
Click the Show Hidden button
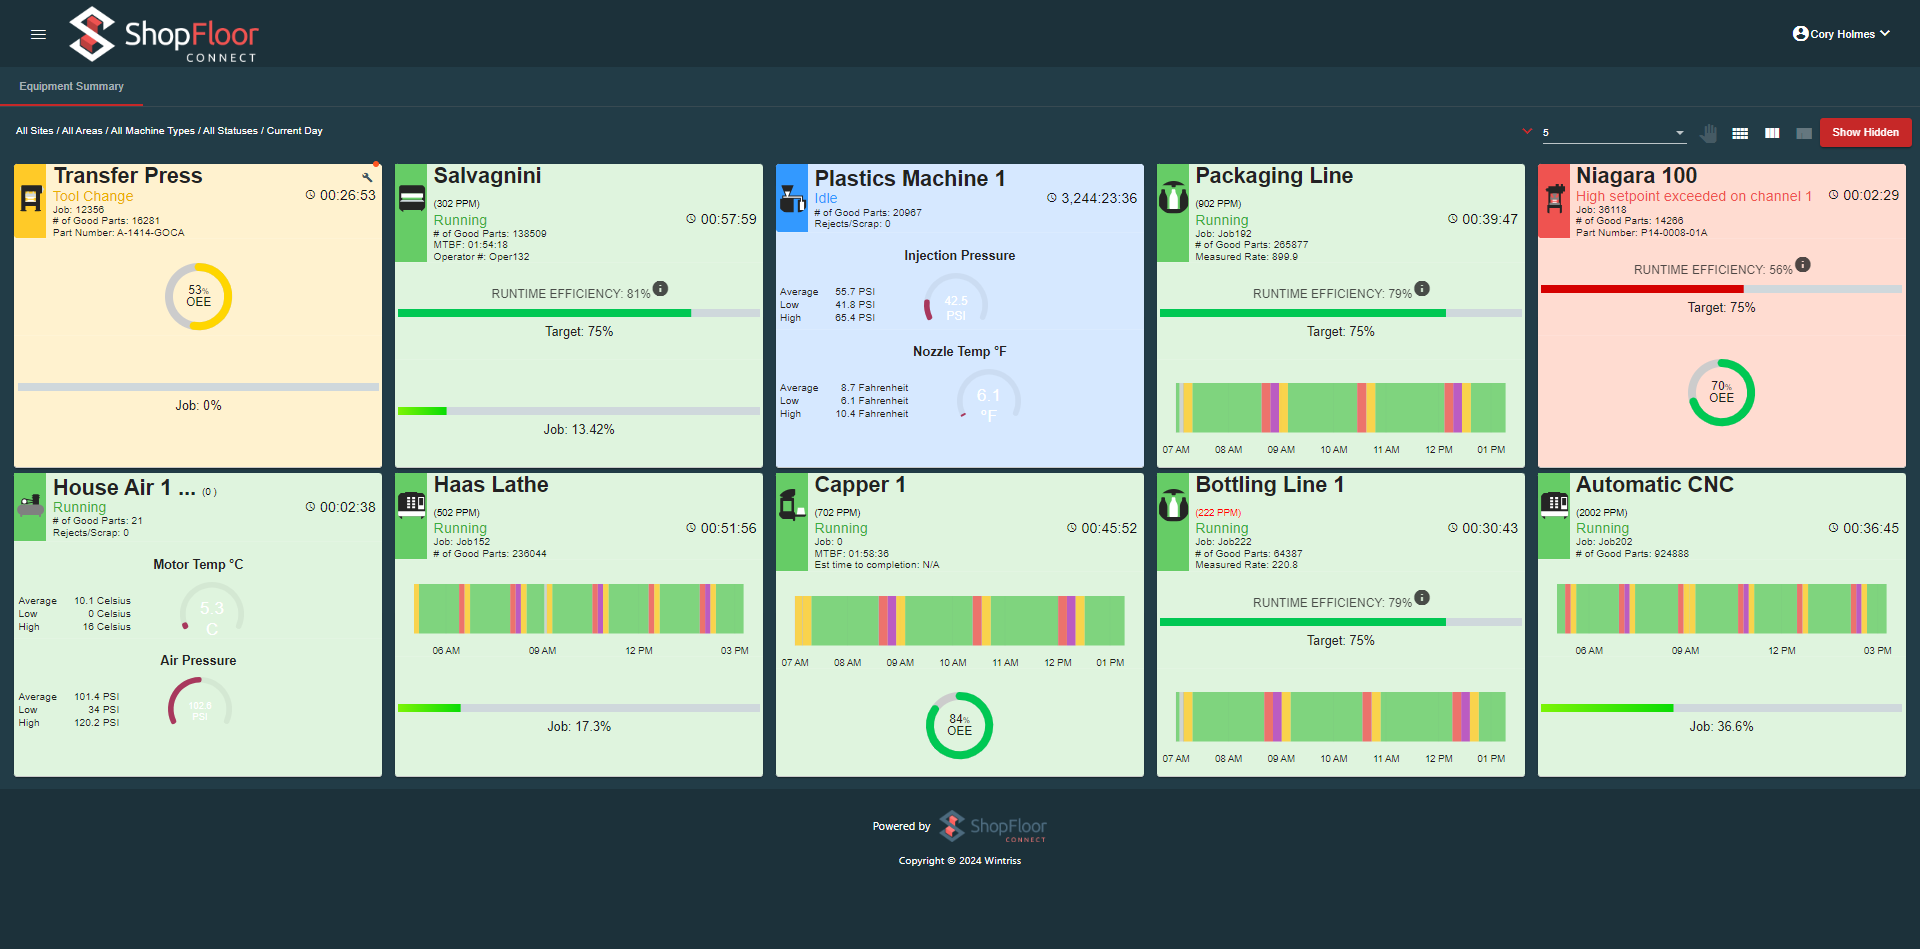point(1865,132)
